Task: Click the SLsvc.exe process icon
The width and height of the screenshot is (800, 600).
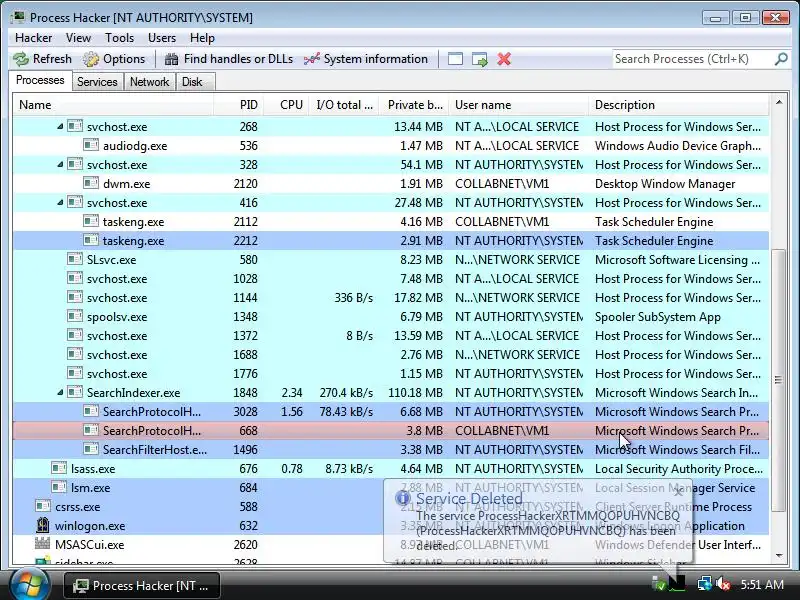Action: click(75, 259)
